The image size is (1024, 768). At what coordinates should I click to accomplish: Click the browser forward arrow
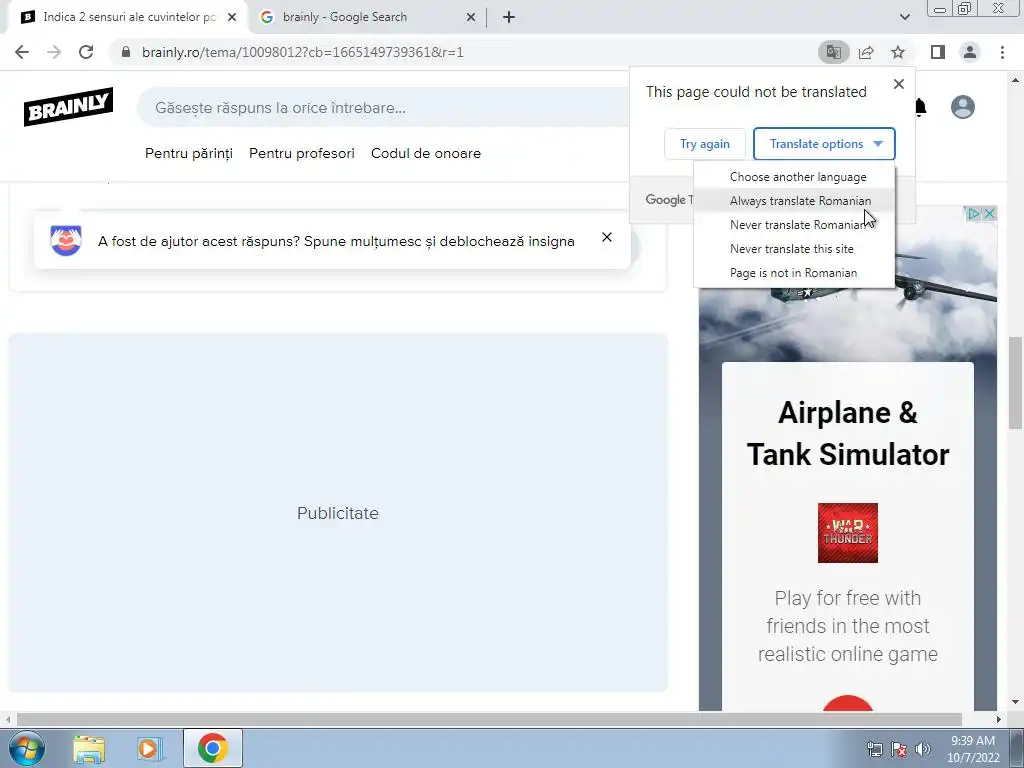pyautogui.click(x=54, y=52)
